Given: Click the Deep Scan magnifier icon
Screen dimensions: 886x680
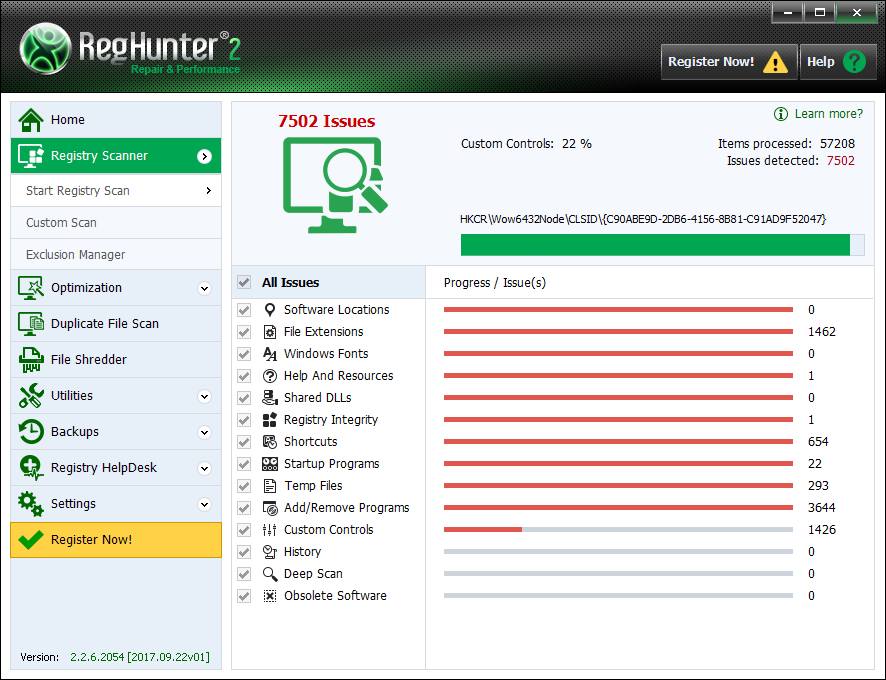Looking at the screenshot, I should [x=270, y=574].
